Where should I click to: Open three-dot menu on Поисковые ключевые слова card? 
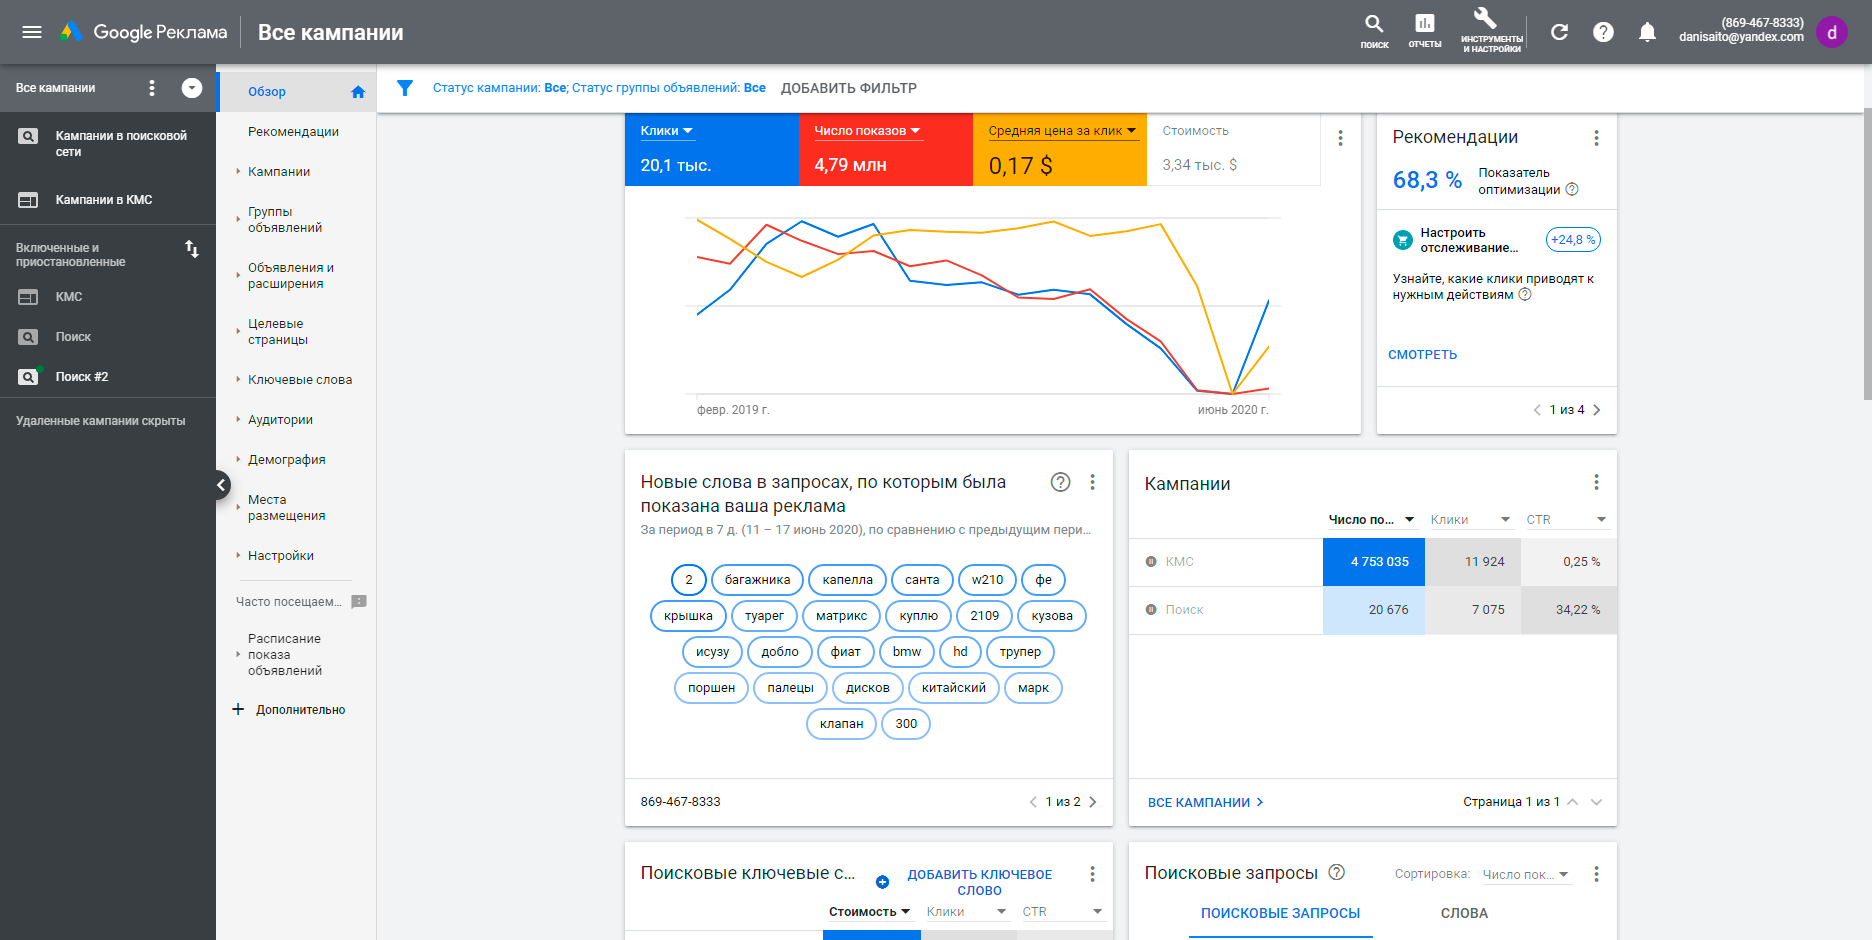click(x=1092, y=874)
